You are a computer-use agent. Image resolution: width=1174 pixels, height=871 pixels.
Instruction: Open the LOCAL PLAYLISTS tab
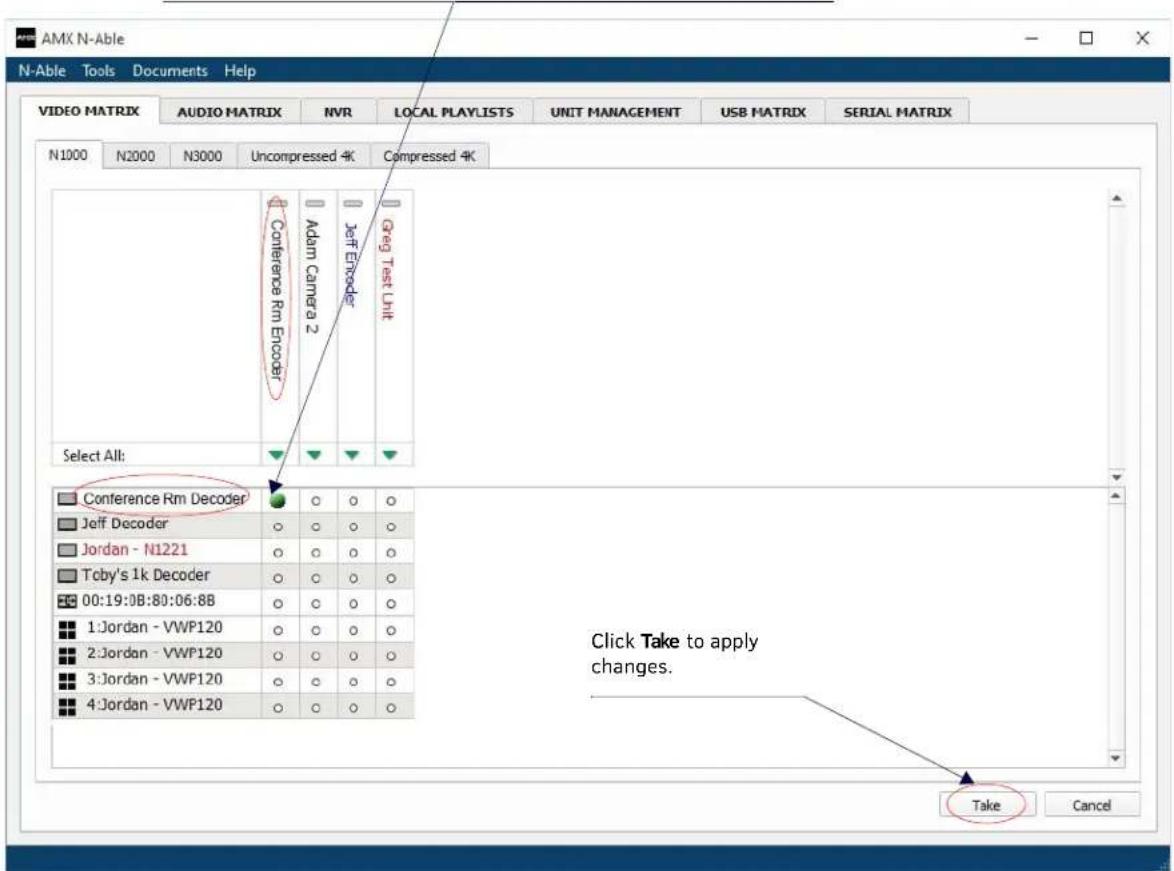click(454, 112)
